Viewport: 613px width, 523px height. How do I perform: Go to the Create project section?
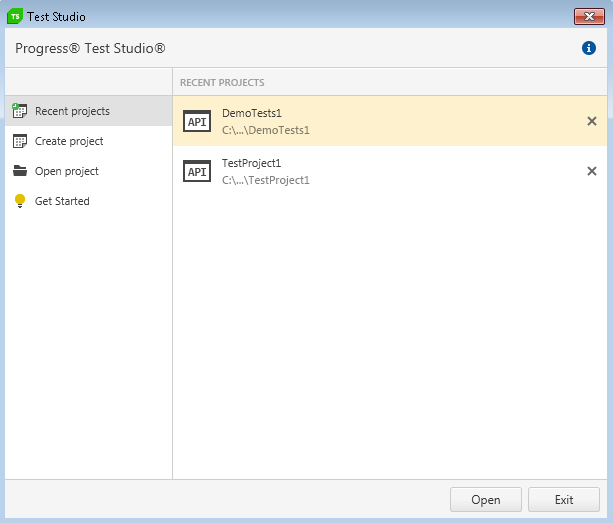(x=89, y=141)
